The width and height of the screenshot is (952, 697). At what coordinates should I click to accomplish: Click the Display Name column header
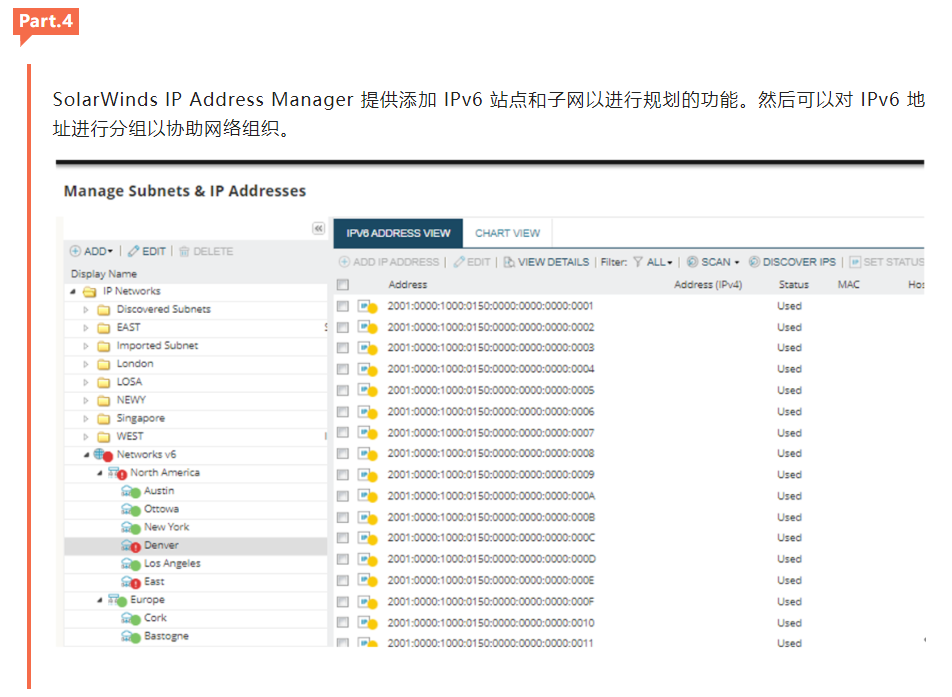(x=104, y=274)
